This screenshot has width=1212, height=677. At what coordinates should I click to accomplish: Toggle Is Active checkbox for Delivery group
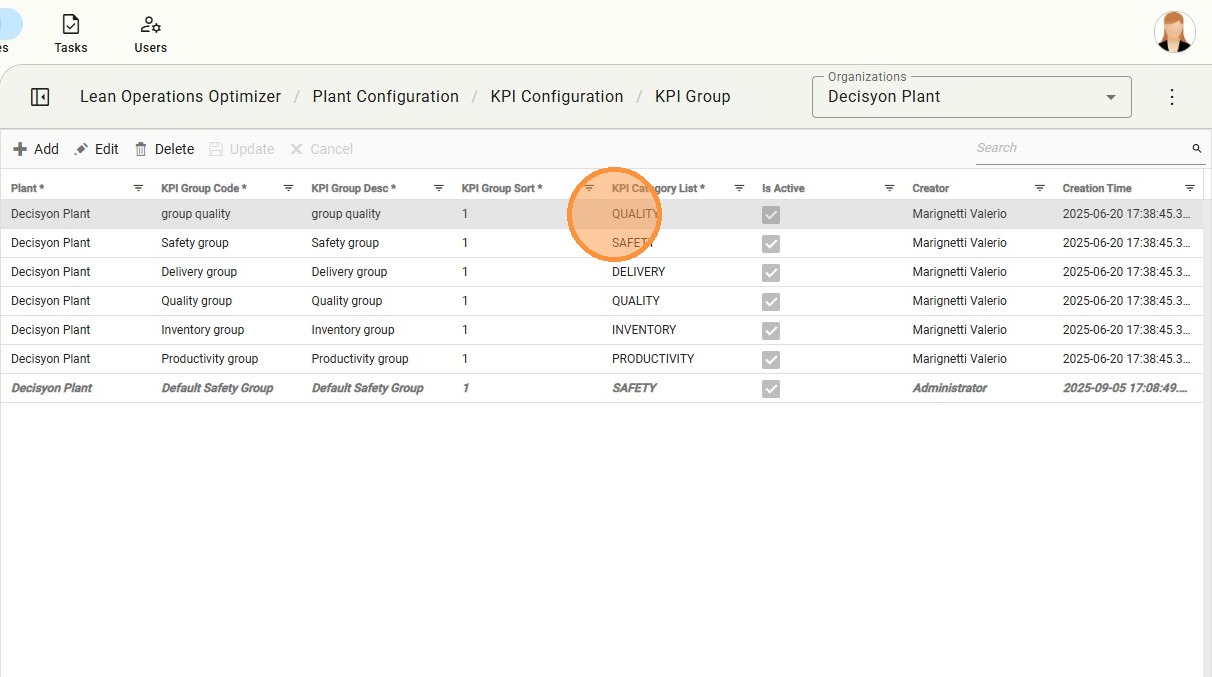point(771,273)
